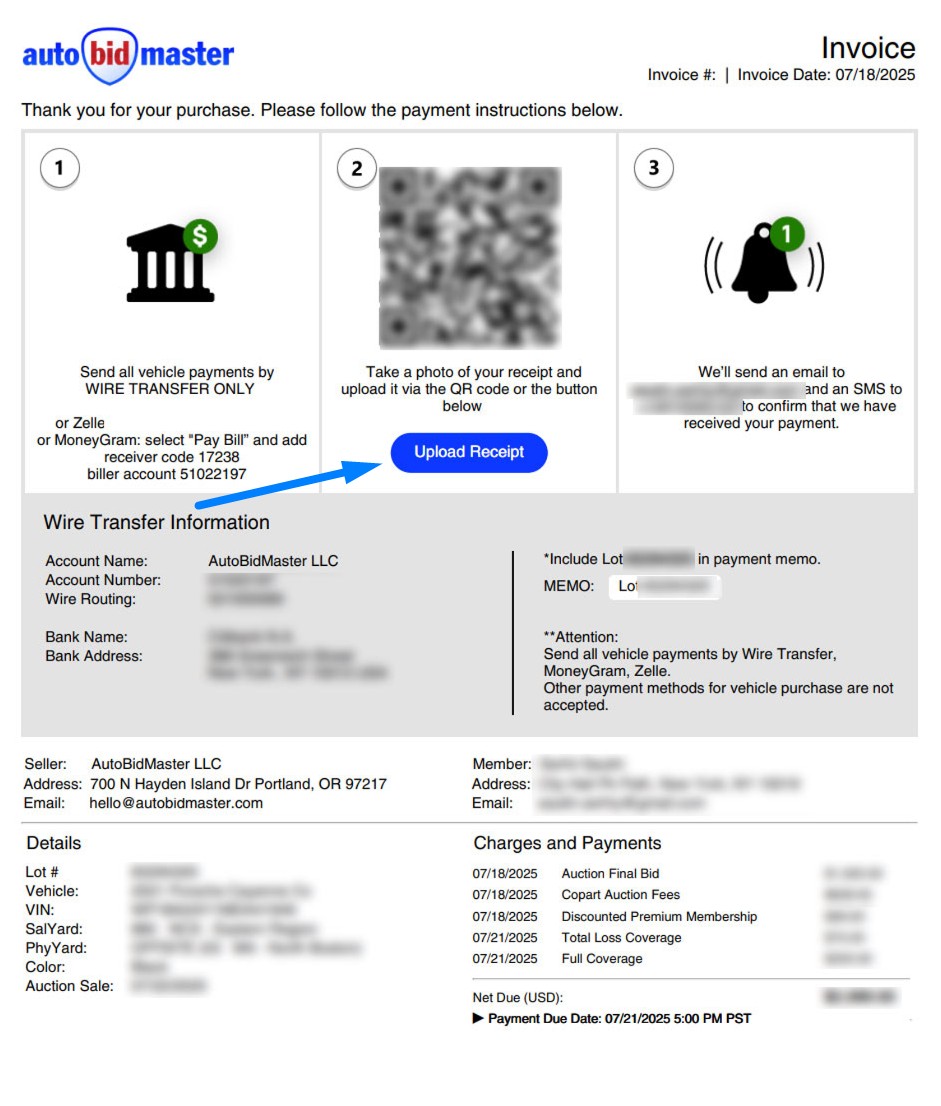Click the seller address in Portland
This screenshot has width=941, height=1106.
238,784
